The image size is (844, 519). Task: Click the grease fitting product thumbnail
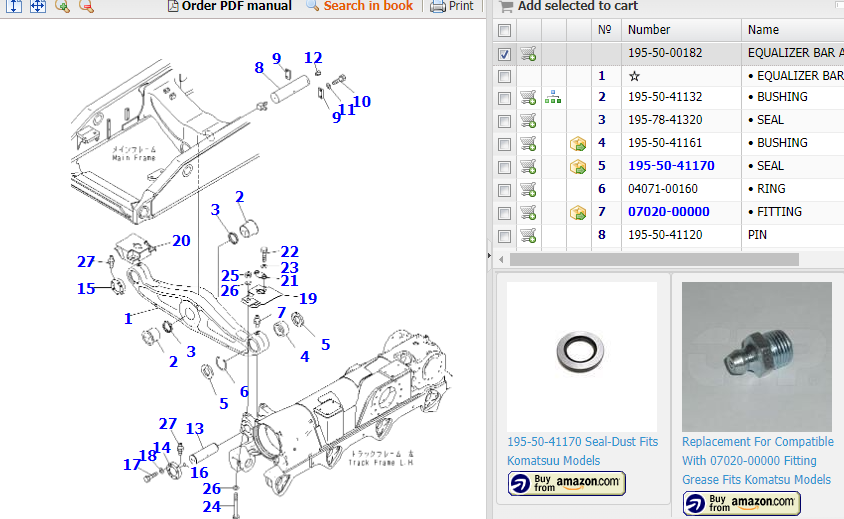click(757, 356)
